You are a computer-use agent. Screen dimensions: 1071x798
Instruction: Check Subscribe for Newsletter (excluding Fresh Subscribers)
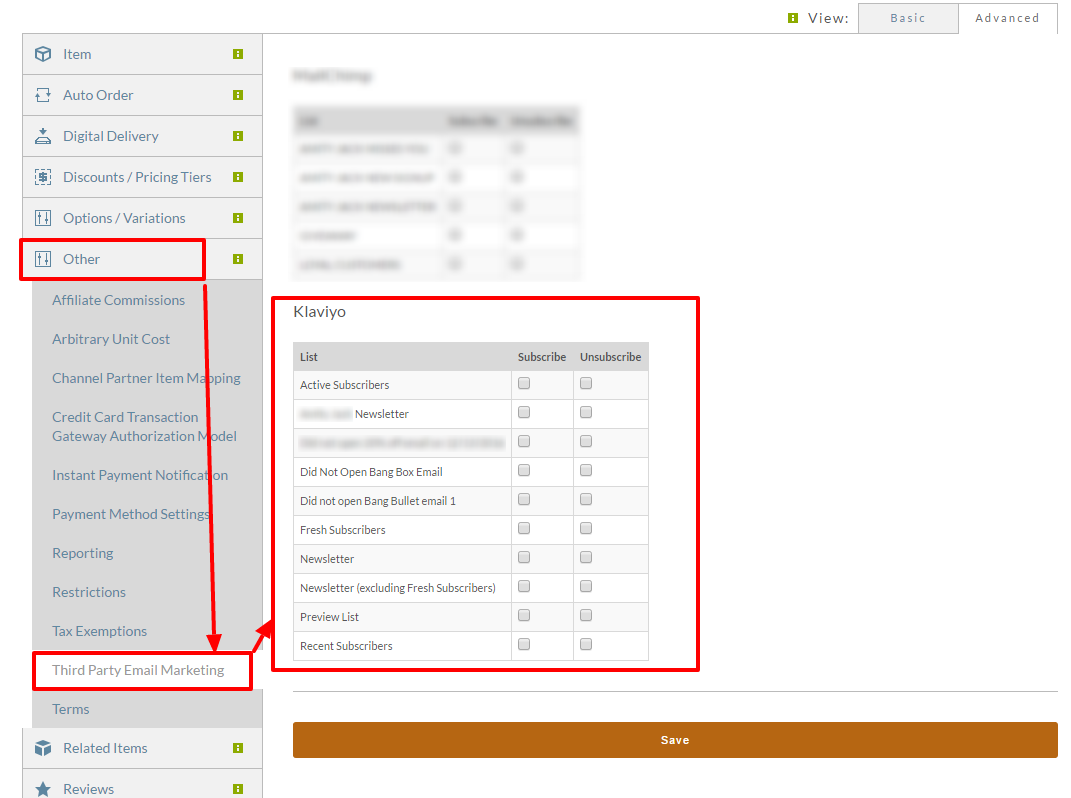524,586
